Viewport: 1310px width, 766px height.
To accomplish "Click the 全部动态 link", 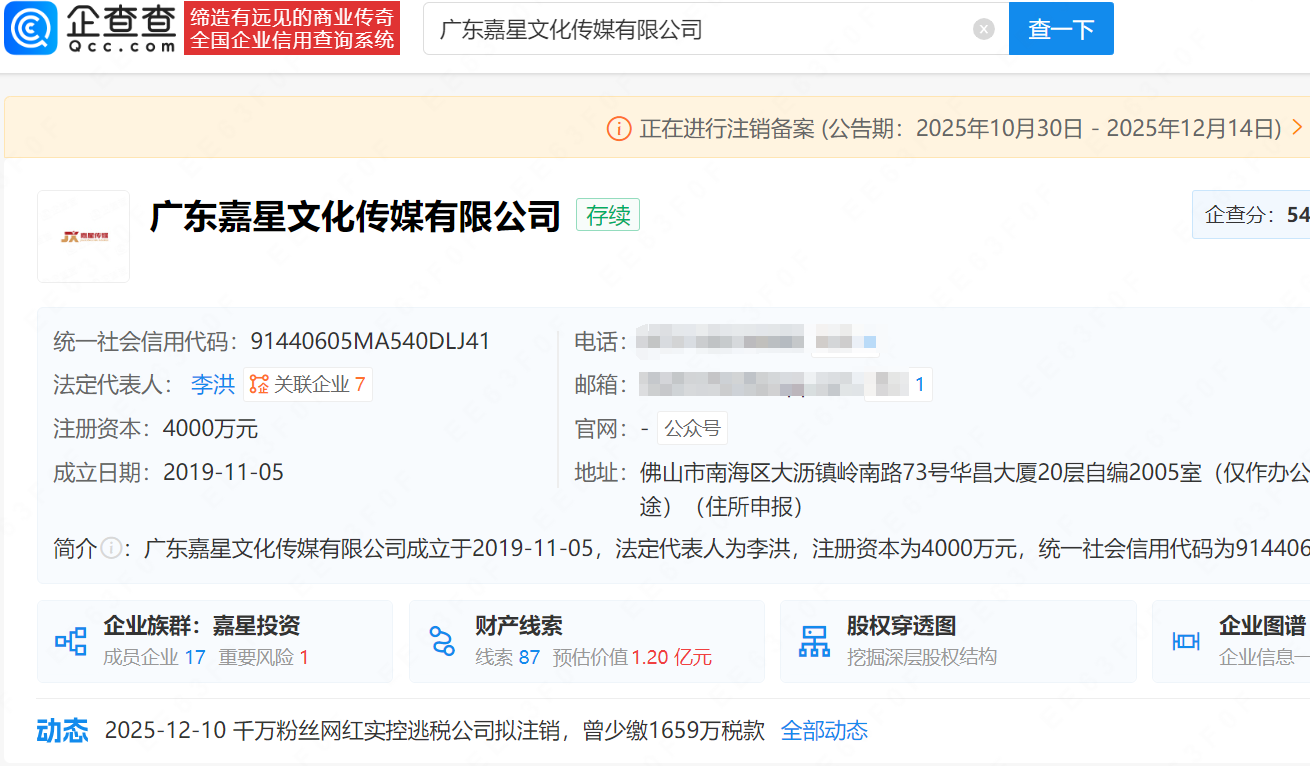I will click(x=824, y=731).
